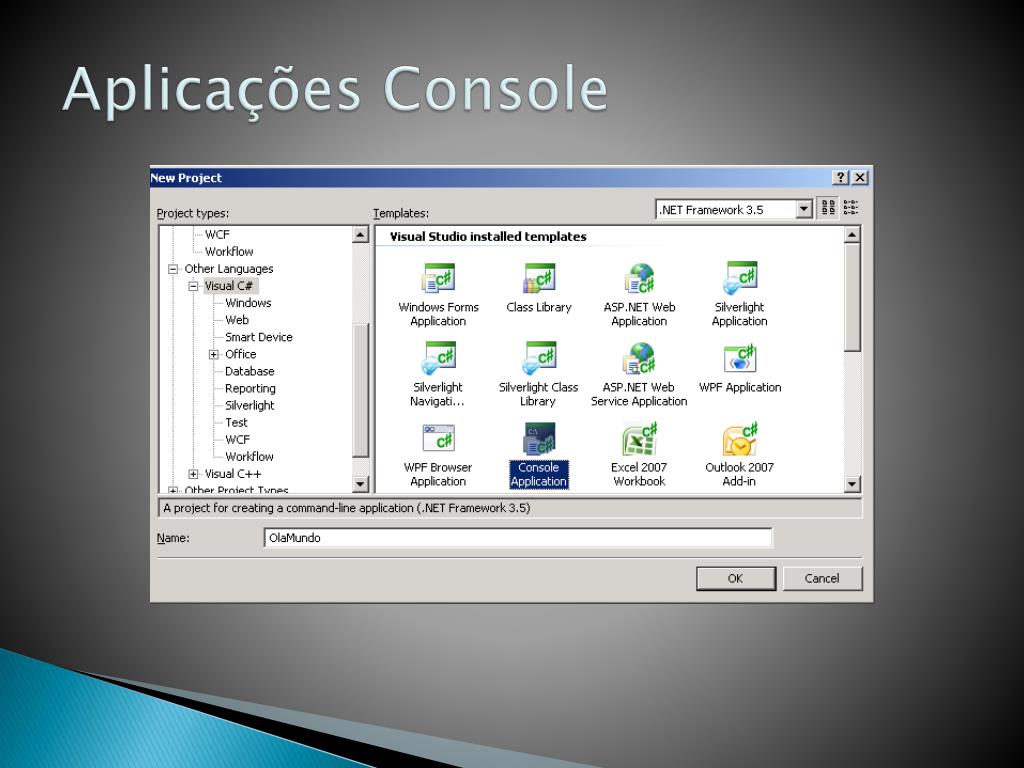
Task: Select the Silverlight project type in tree
Action: click(x=249, y=406)
